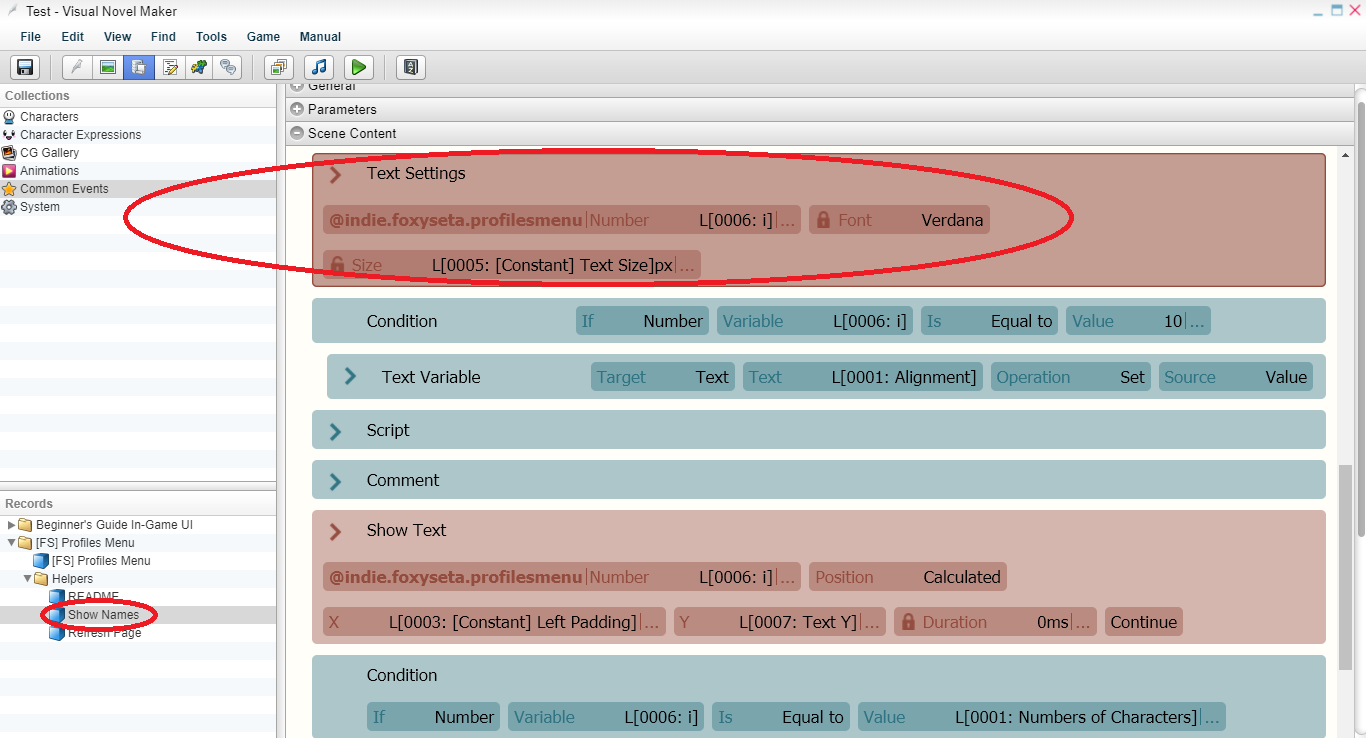The image size is (1366, 738).
Task: Click the notepad with pencil icon
Action: [169, 67]
